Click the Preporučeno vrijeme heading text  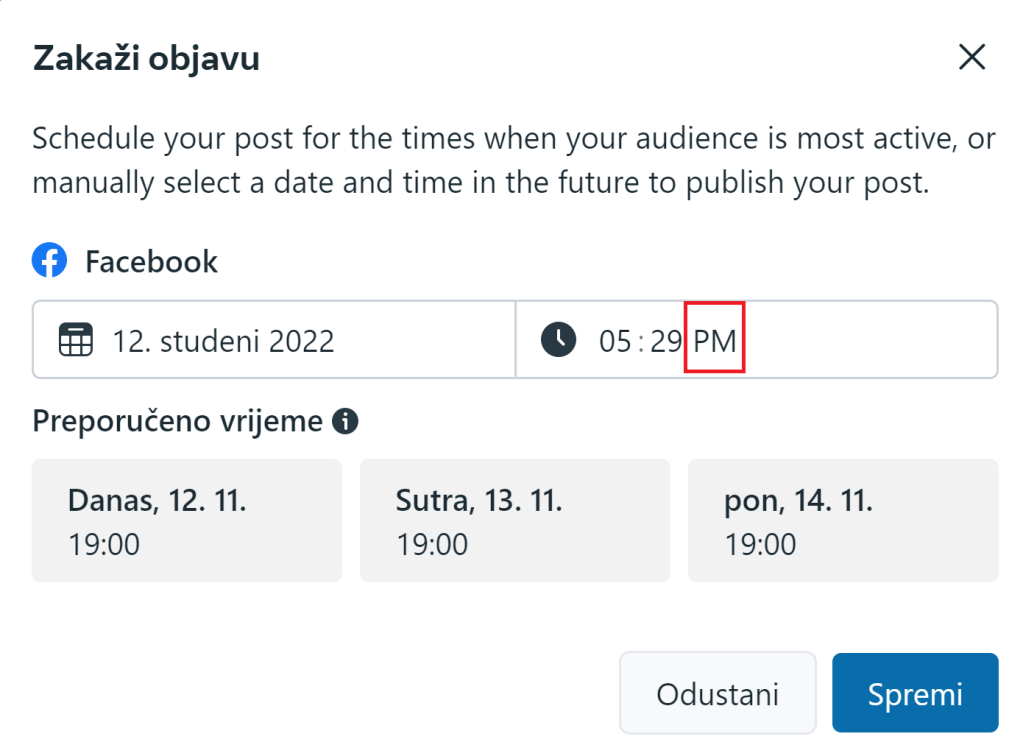click(x=177, y=422)
